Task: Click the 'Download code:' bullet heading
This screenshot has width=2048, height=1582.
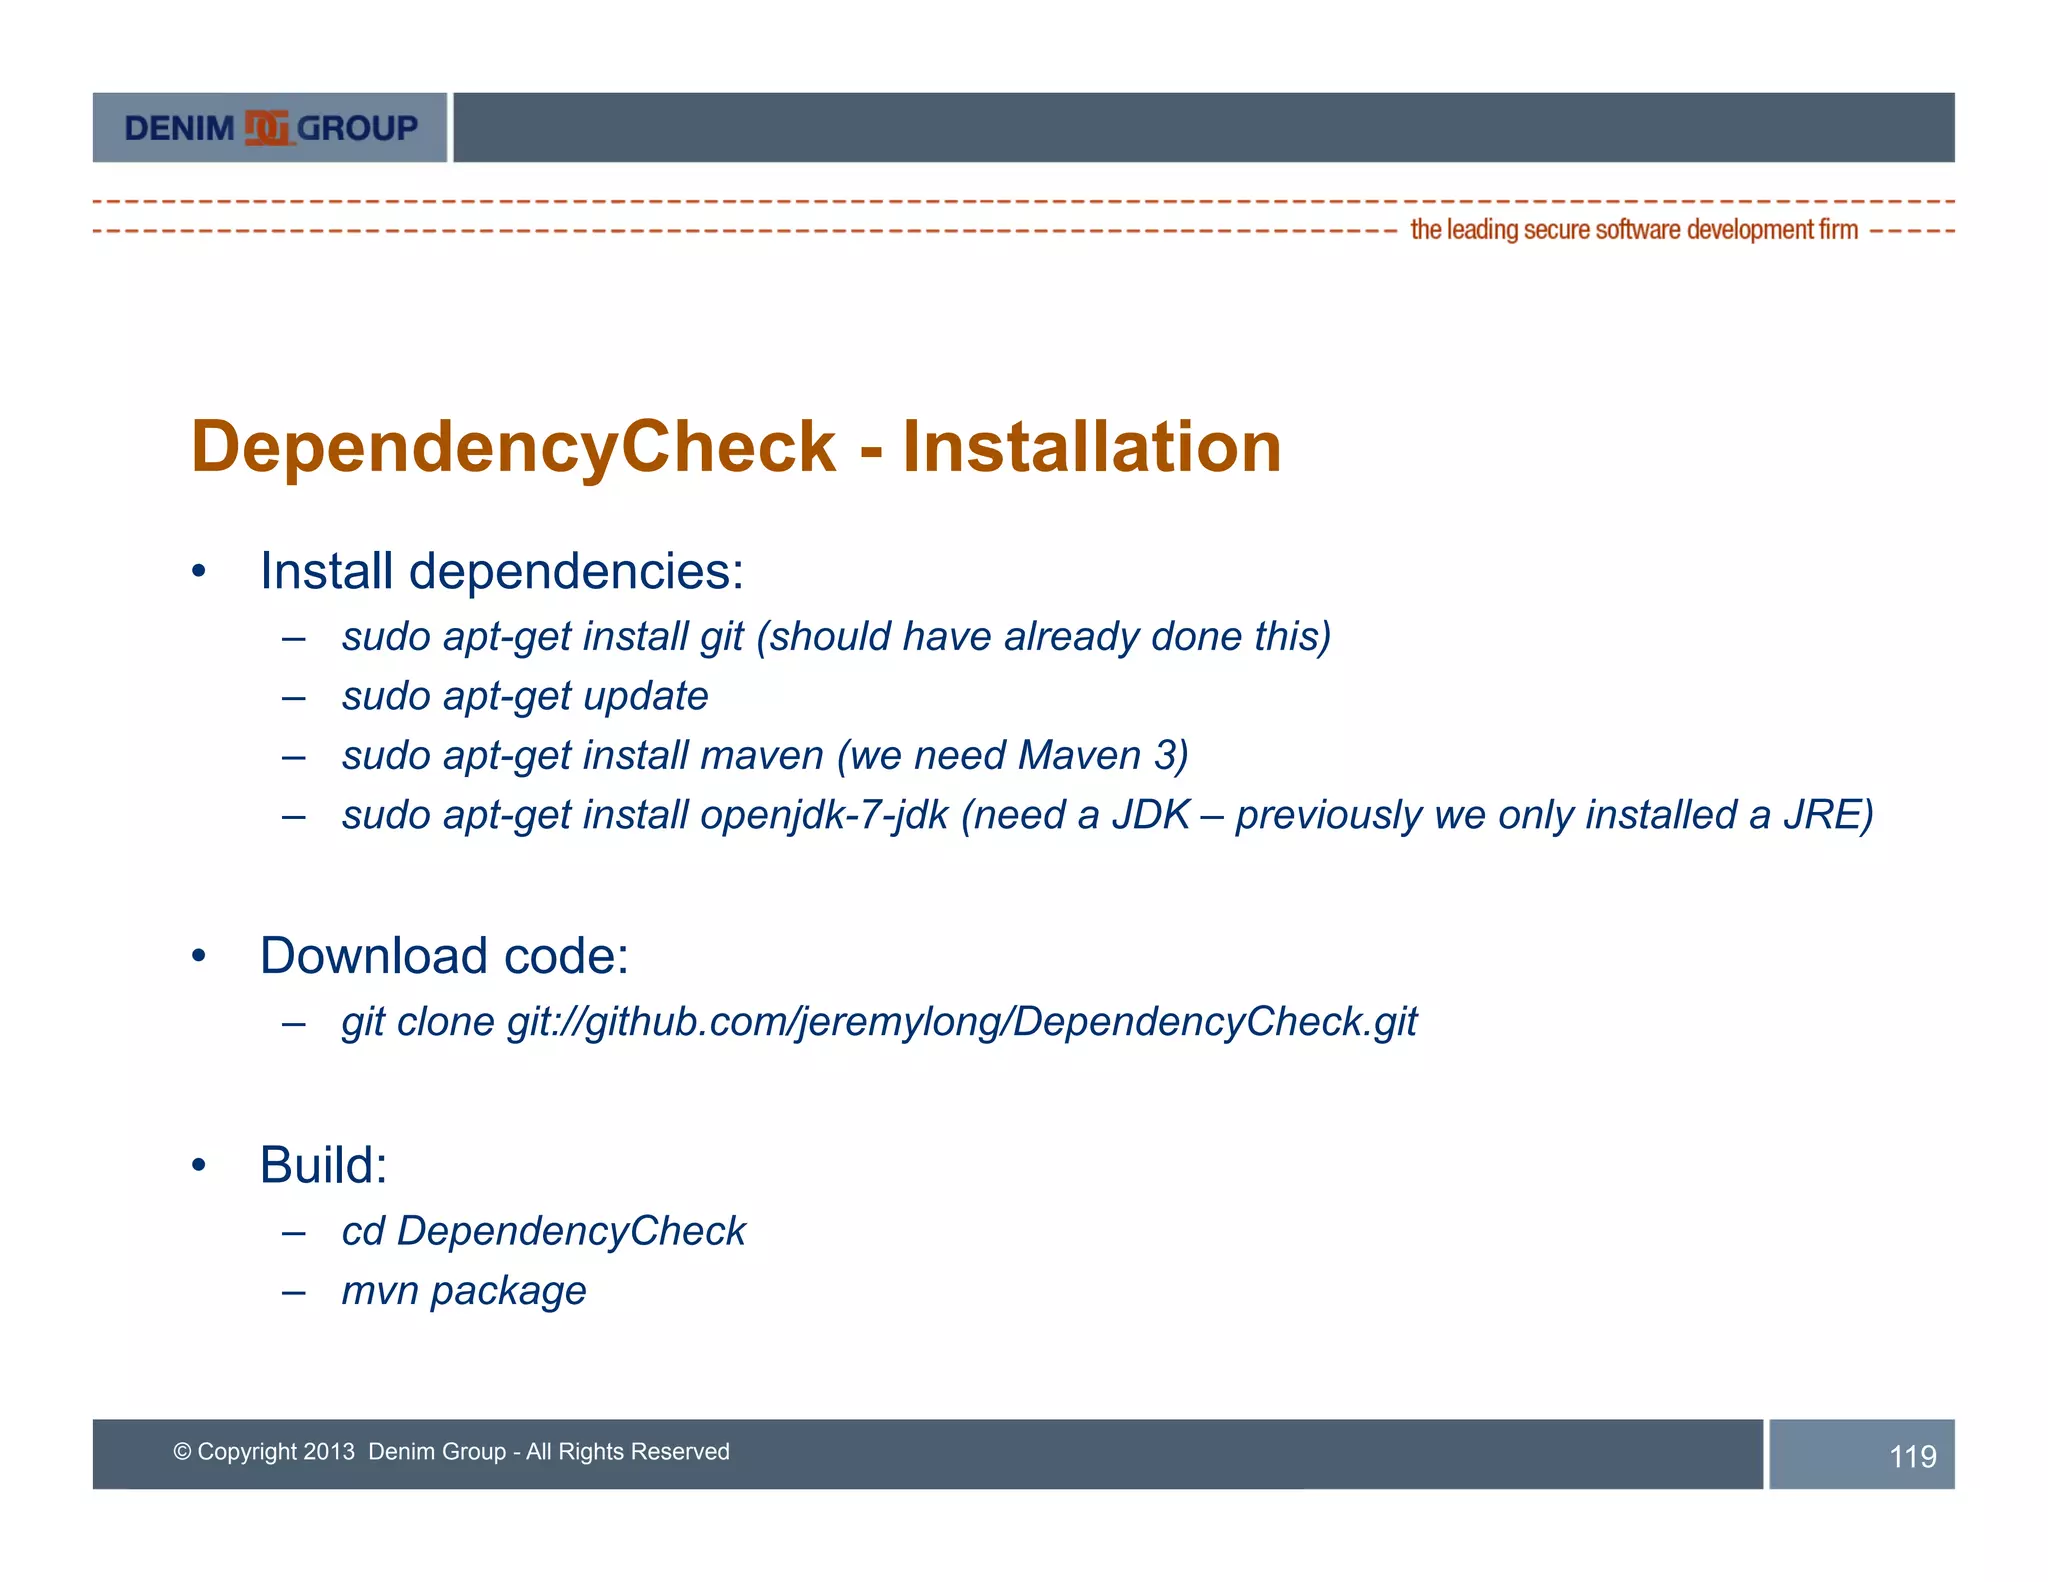Action: coord(444,956)
